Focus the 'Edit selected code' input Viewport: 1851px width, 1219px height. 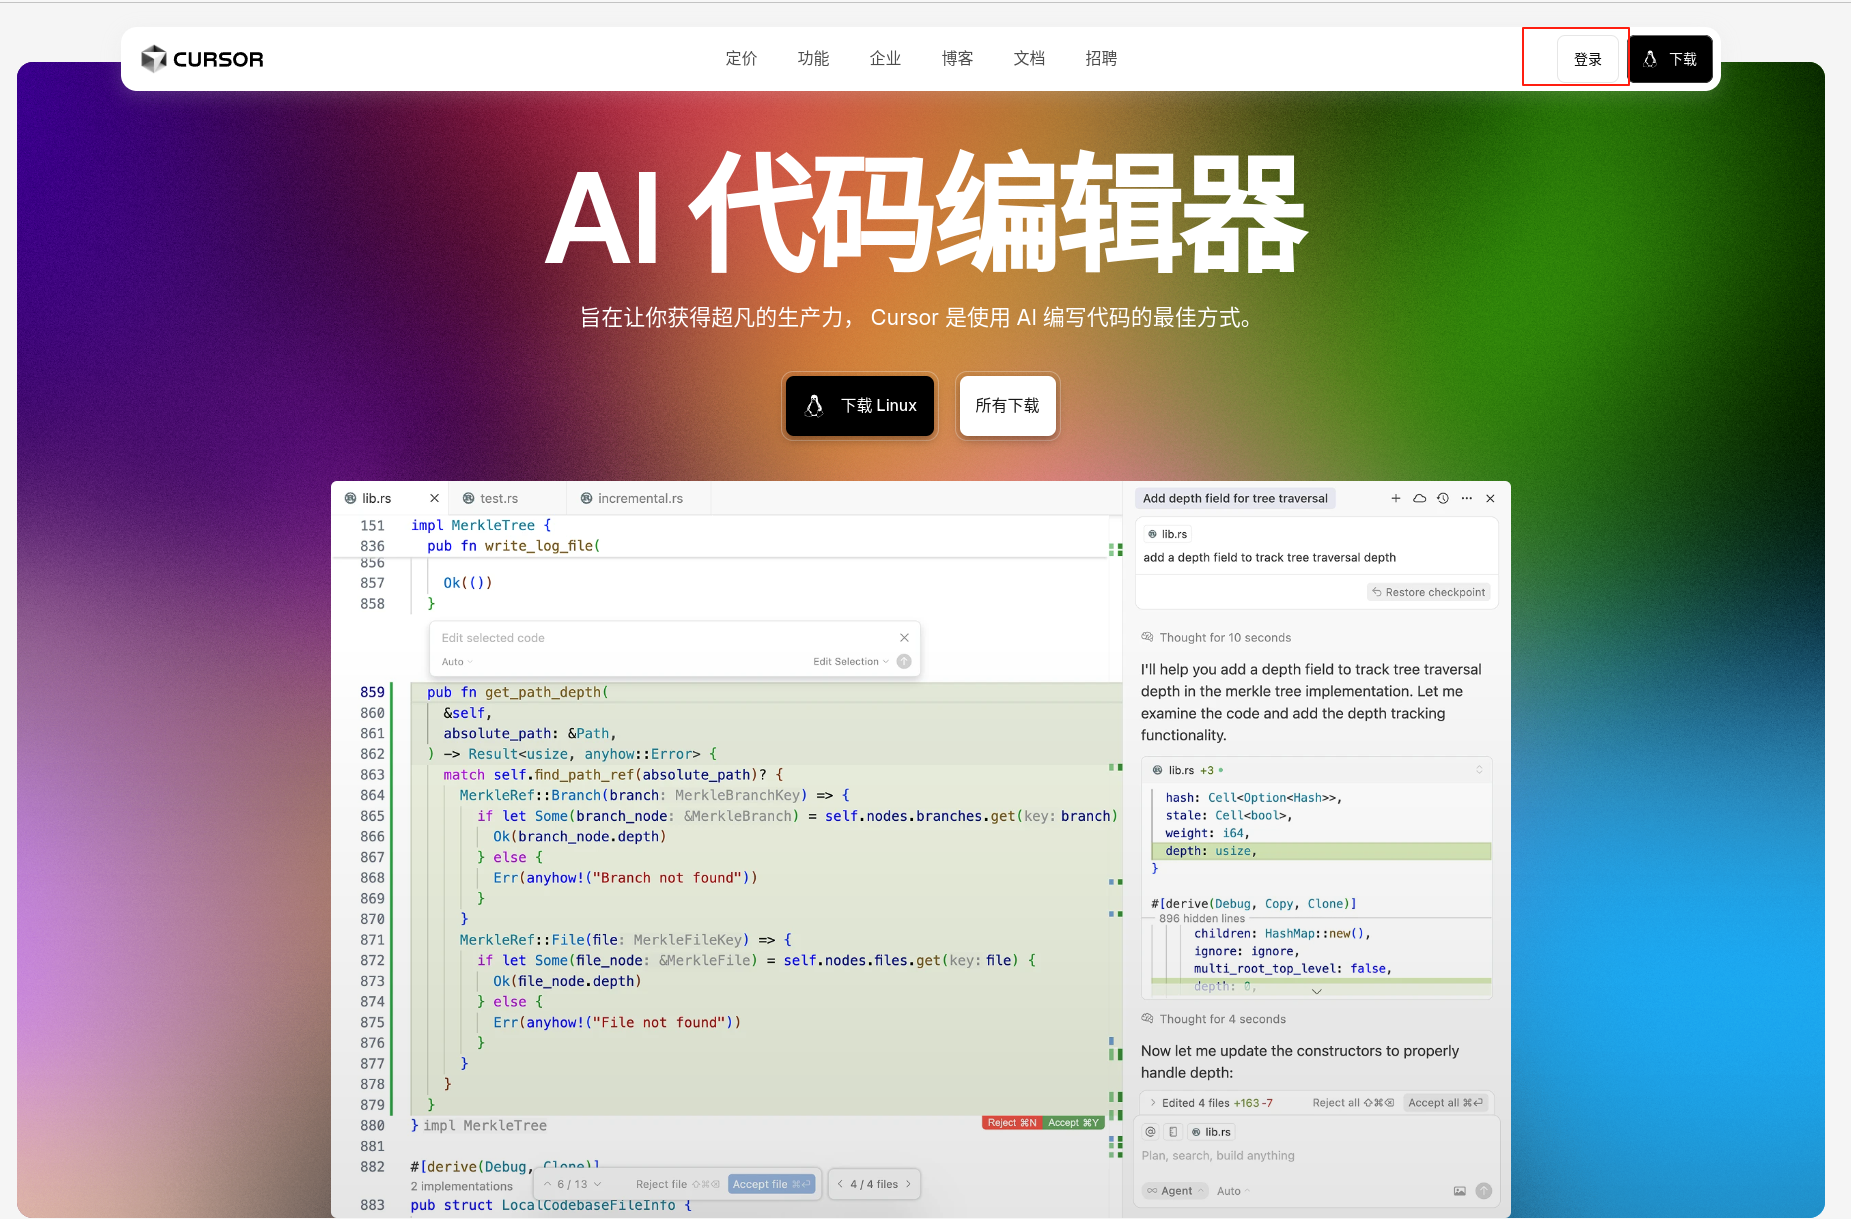pos(660,638)
